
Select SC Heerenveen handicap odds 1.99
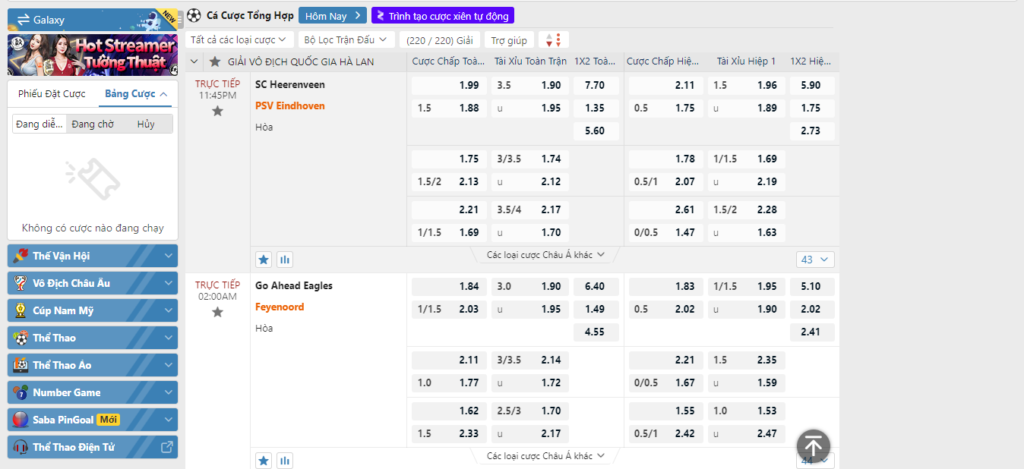[449, 86]
